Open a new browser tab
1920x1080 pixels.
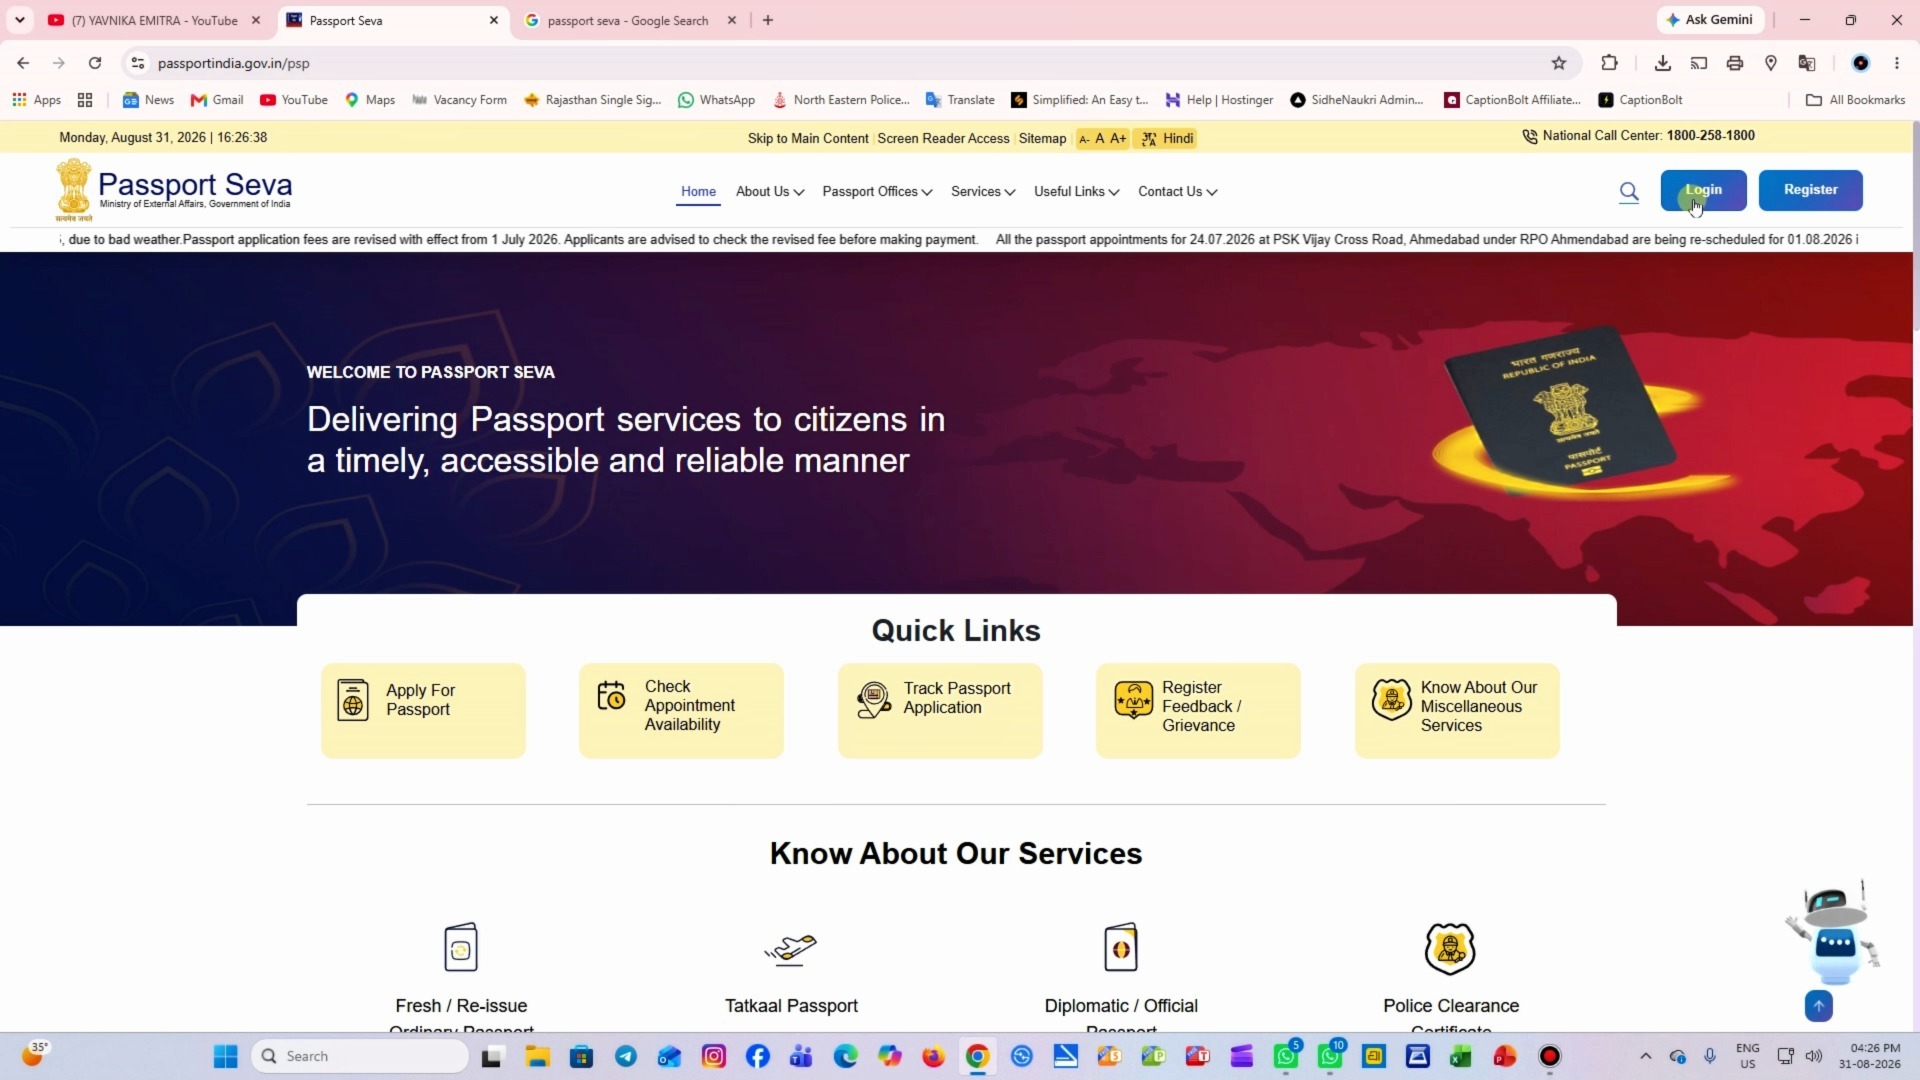click(768, 20)
